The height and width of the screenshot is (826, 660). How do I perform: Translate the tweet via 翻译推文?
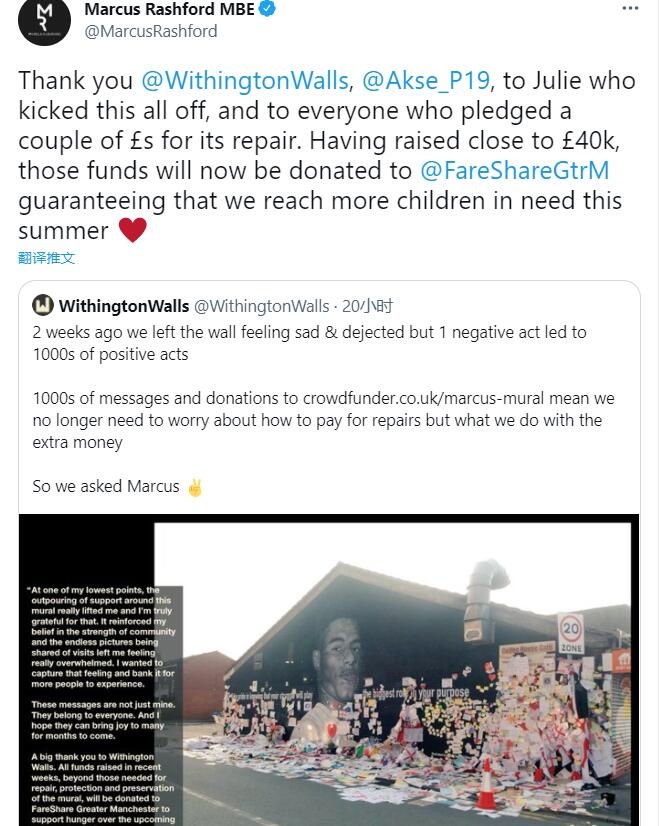click(47, 258)
